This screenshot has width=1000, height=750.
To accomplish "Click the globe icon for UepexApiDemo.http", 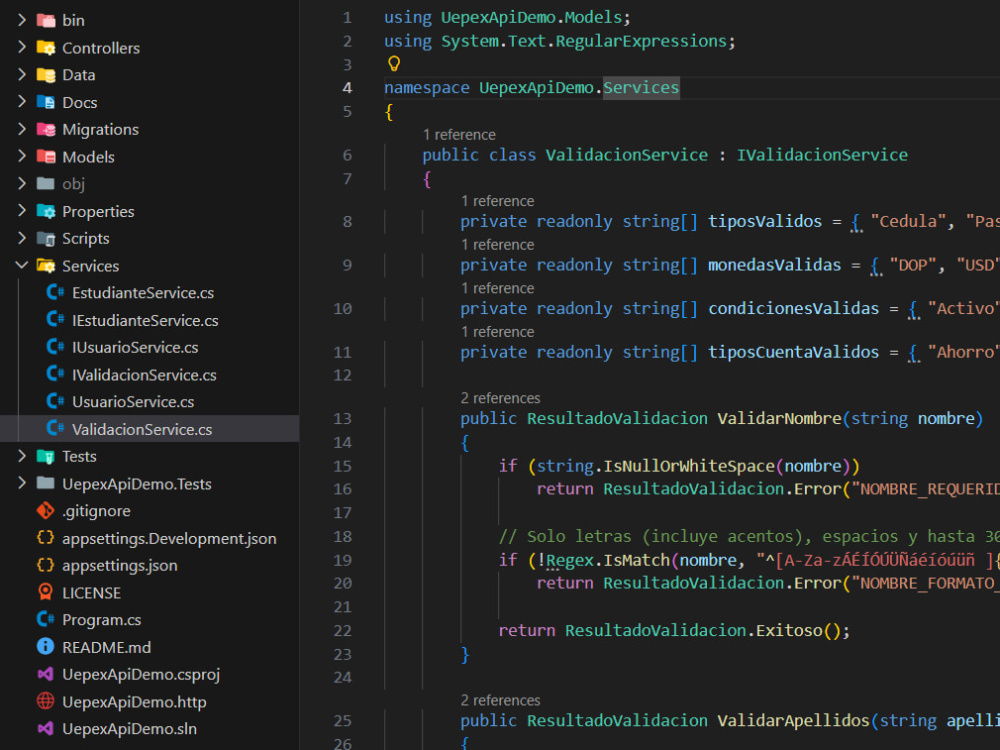I will (46, 701).
